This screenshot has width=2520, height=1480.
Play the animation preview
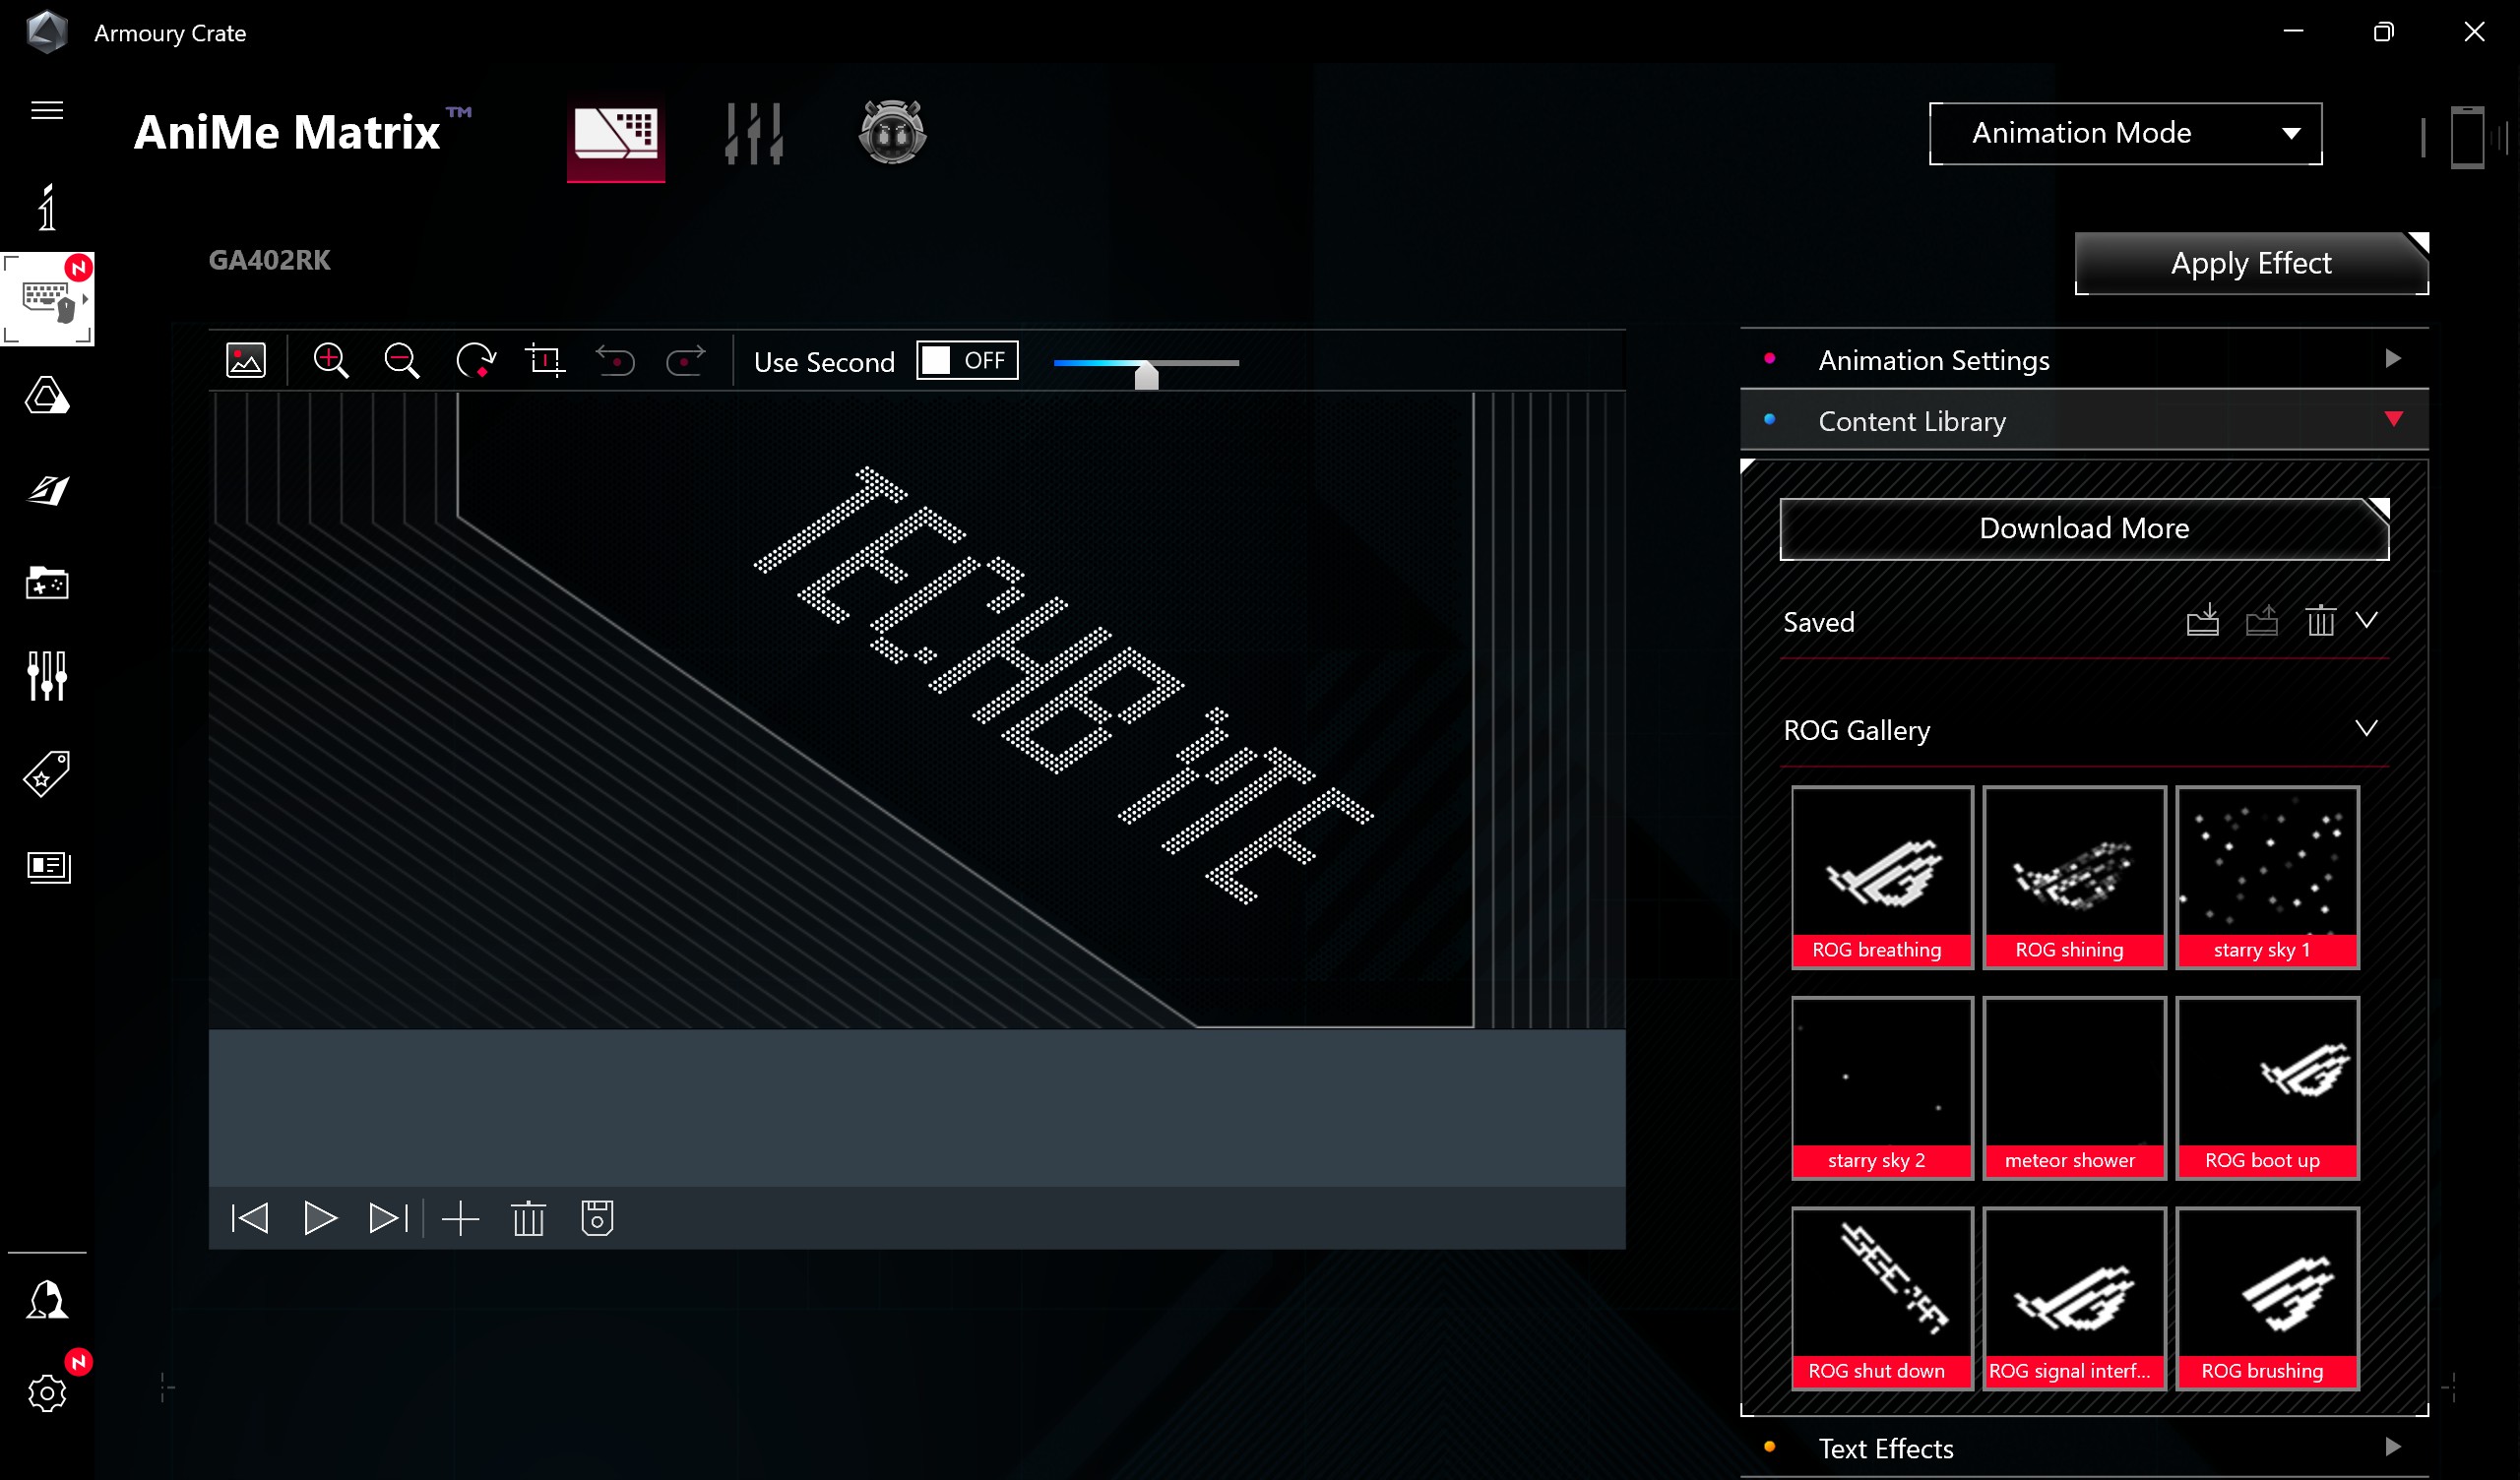pyautogui.click(x=320, y=1219)
